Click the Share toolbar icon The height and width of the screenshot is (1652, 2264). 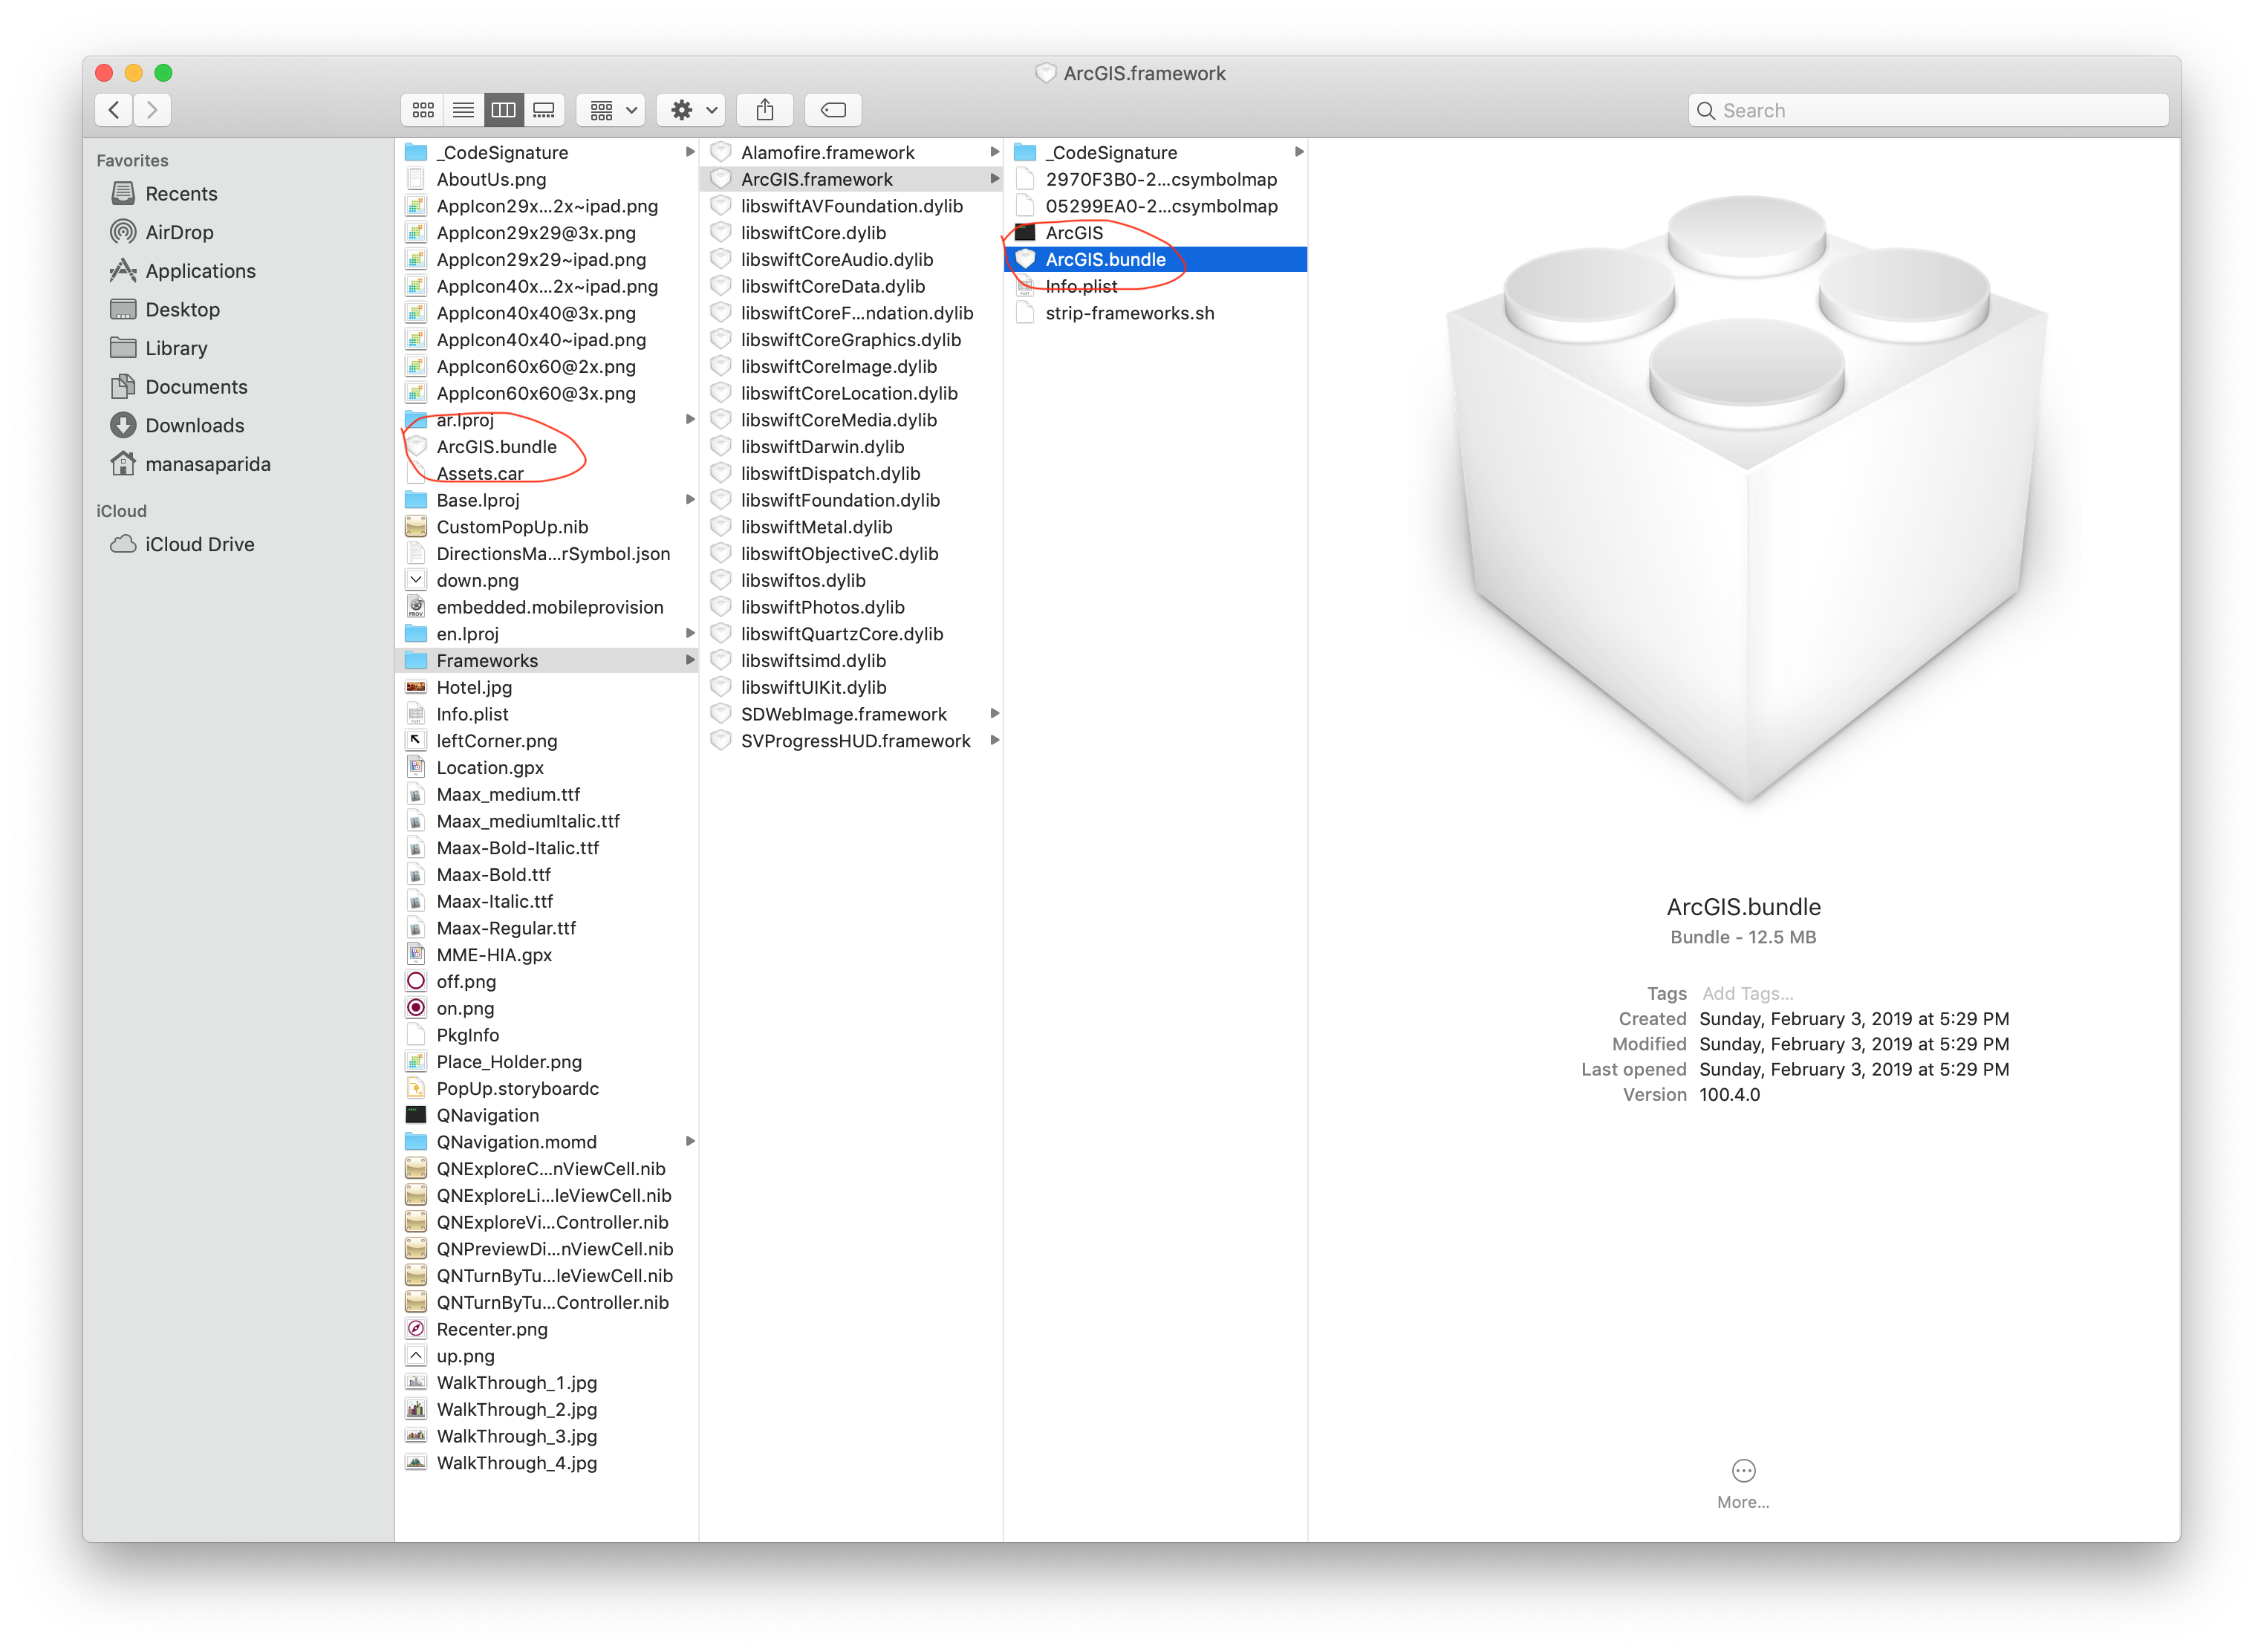pos(765,110)
